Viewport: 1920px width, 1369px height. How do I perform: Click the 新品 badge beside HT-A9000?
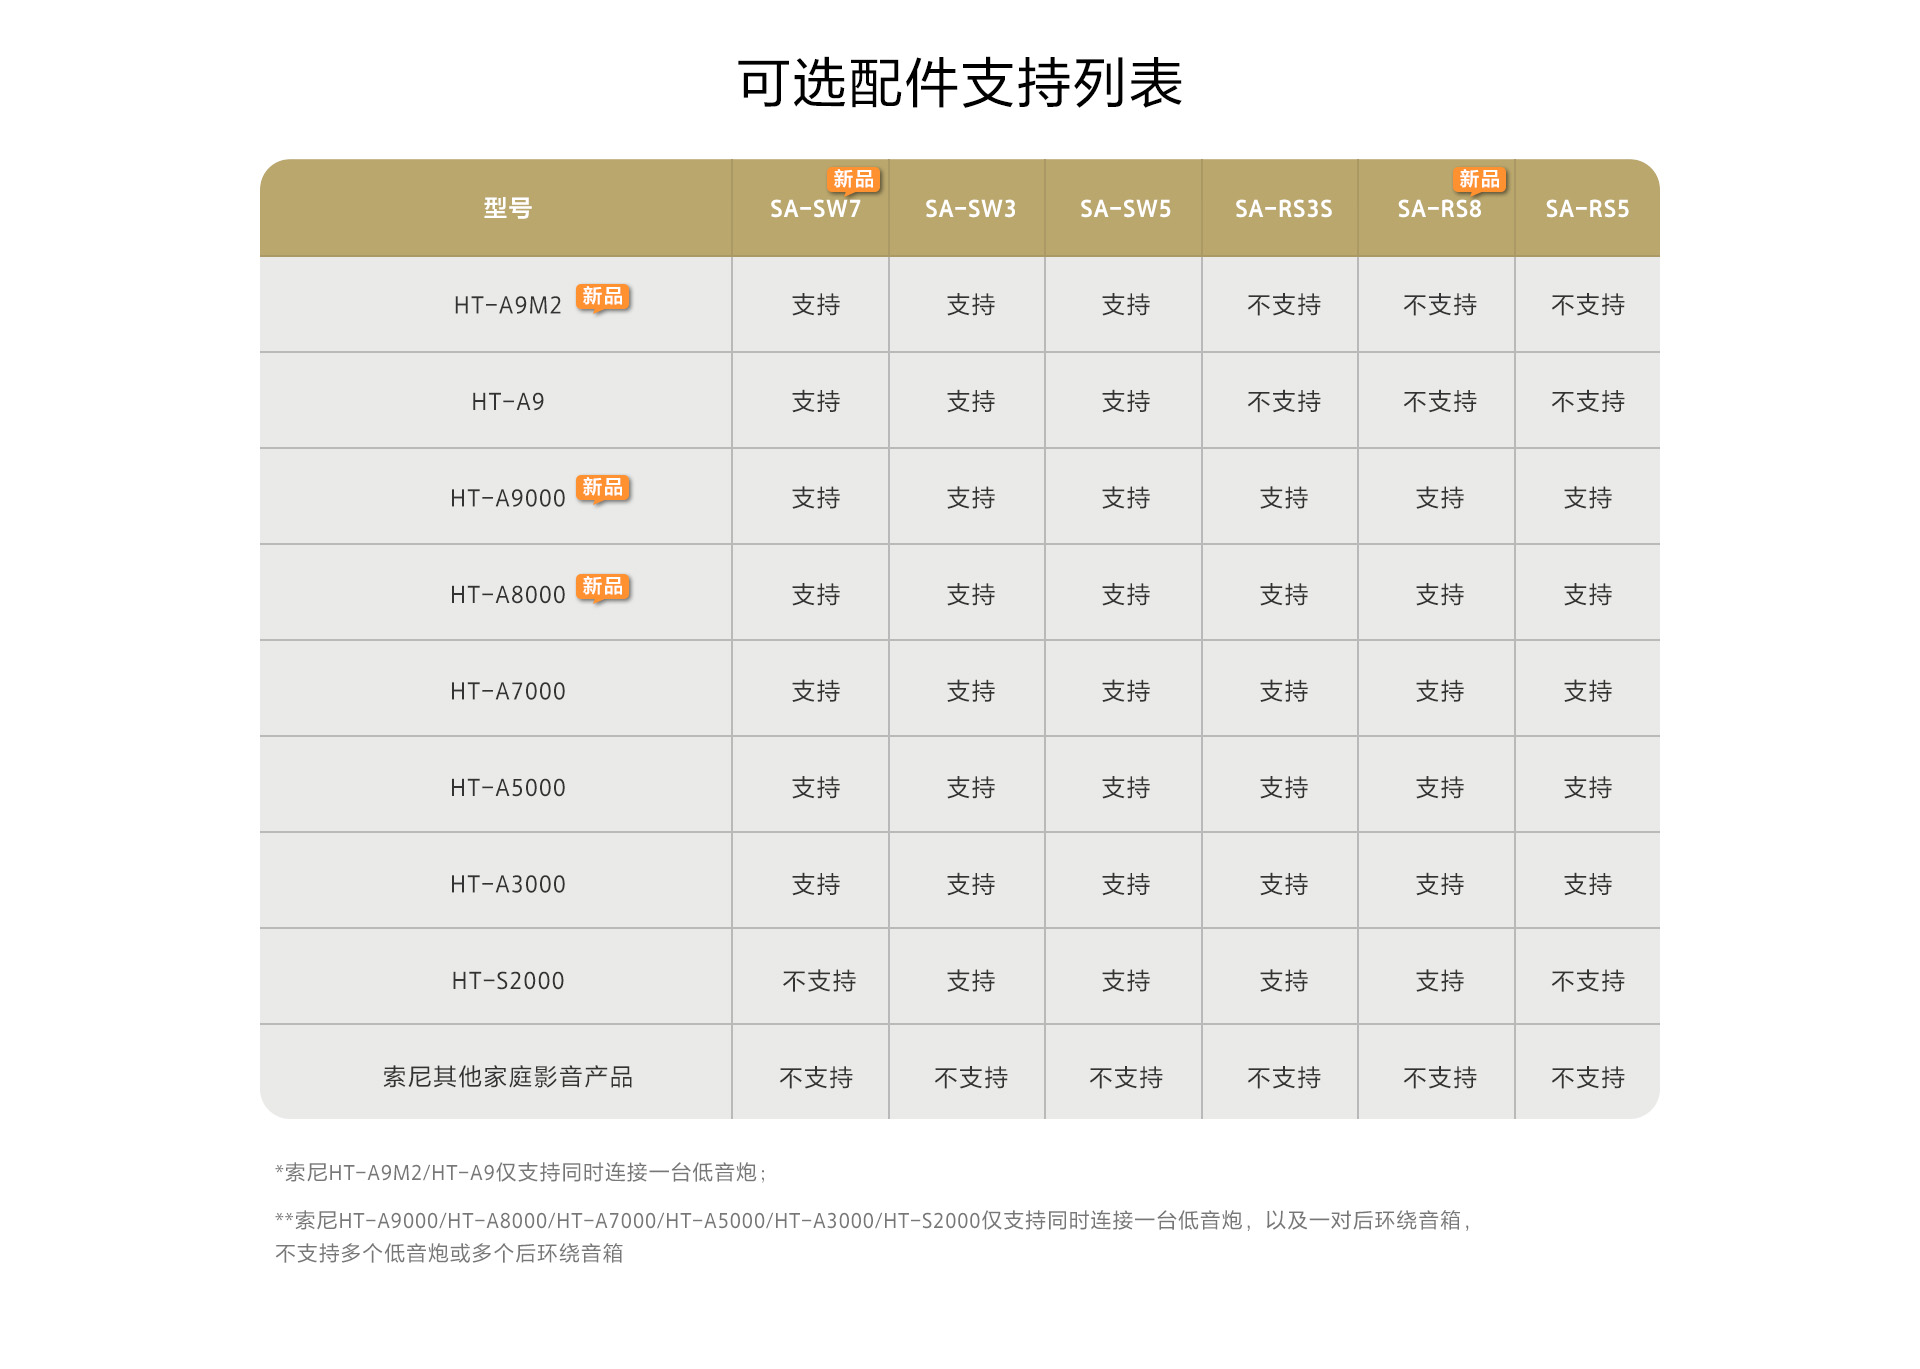point(602,488)
